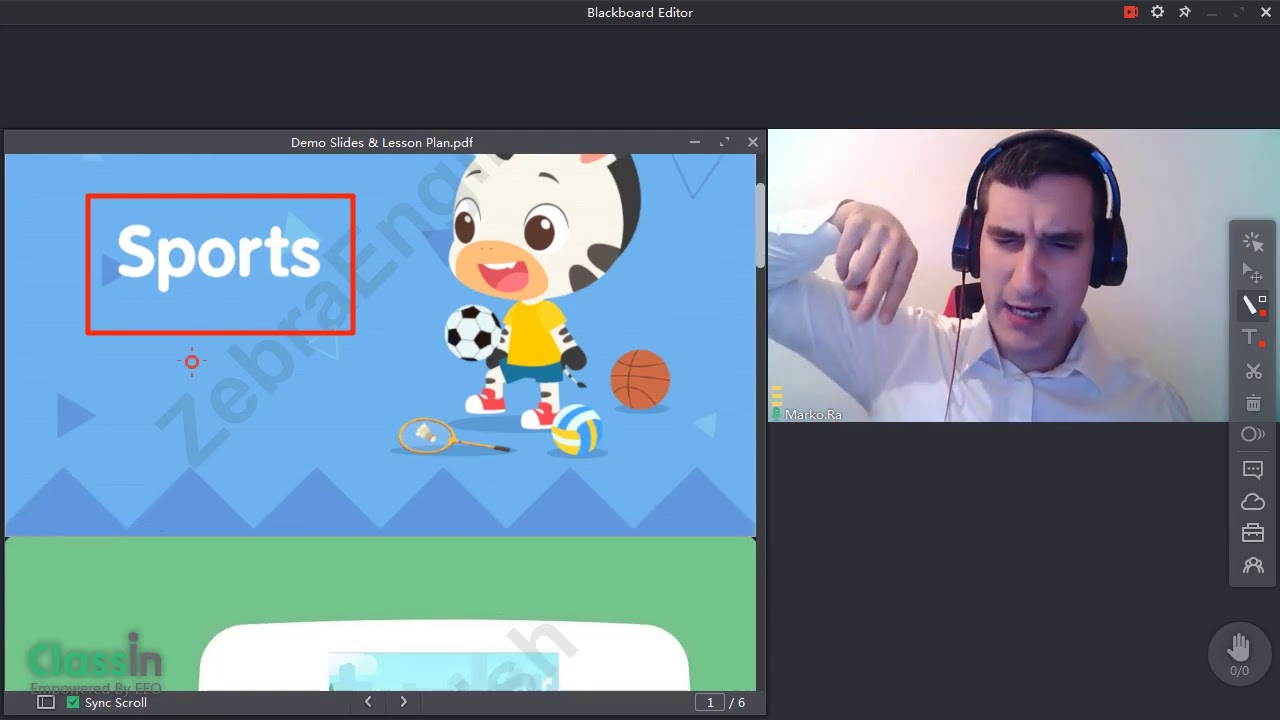Click the raise hand button

(x=1239, y=653)
